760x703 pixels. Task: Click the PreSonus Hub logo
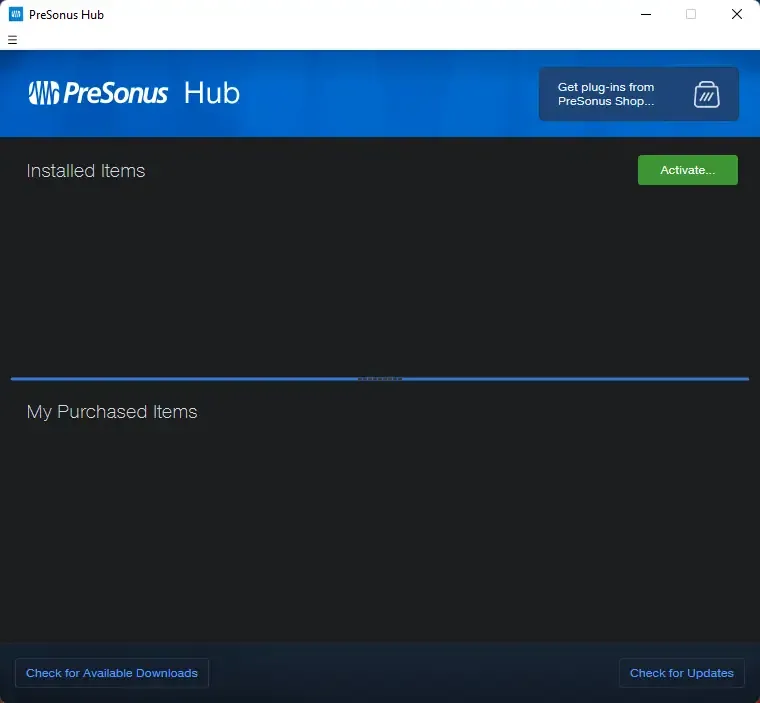134,93
